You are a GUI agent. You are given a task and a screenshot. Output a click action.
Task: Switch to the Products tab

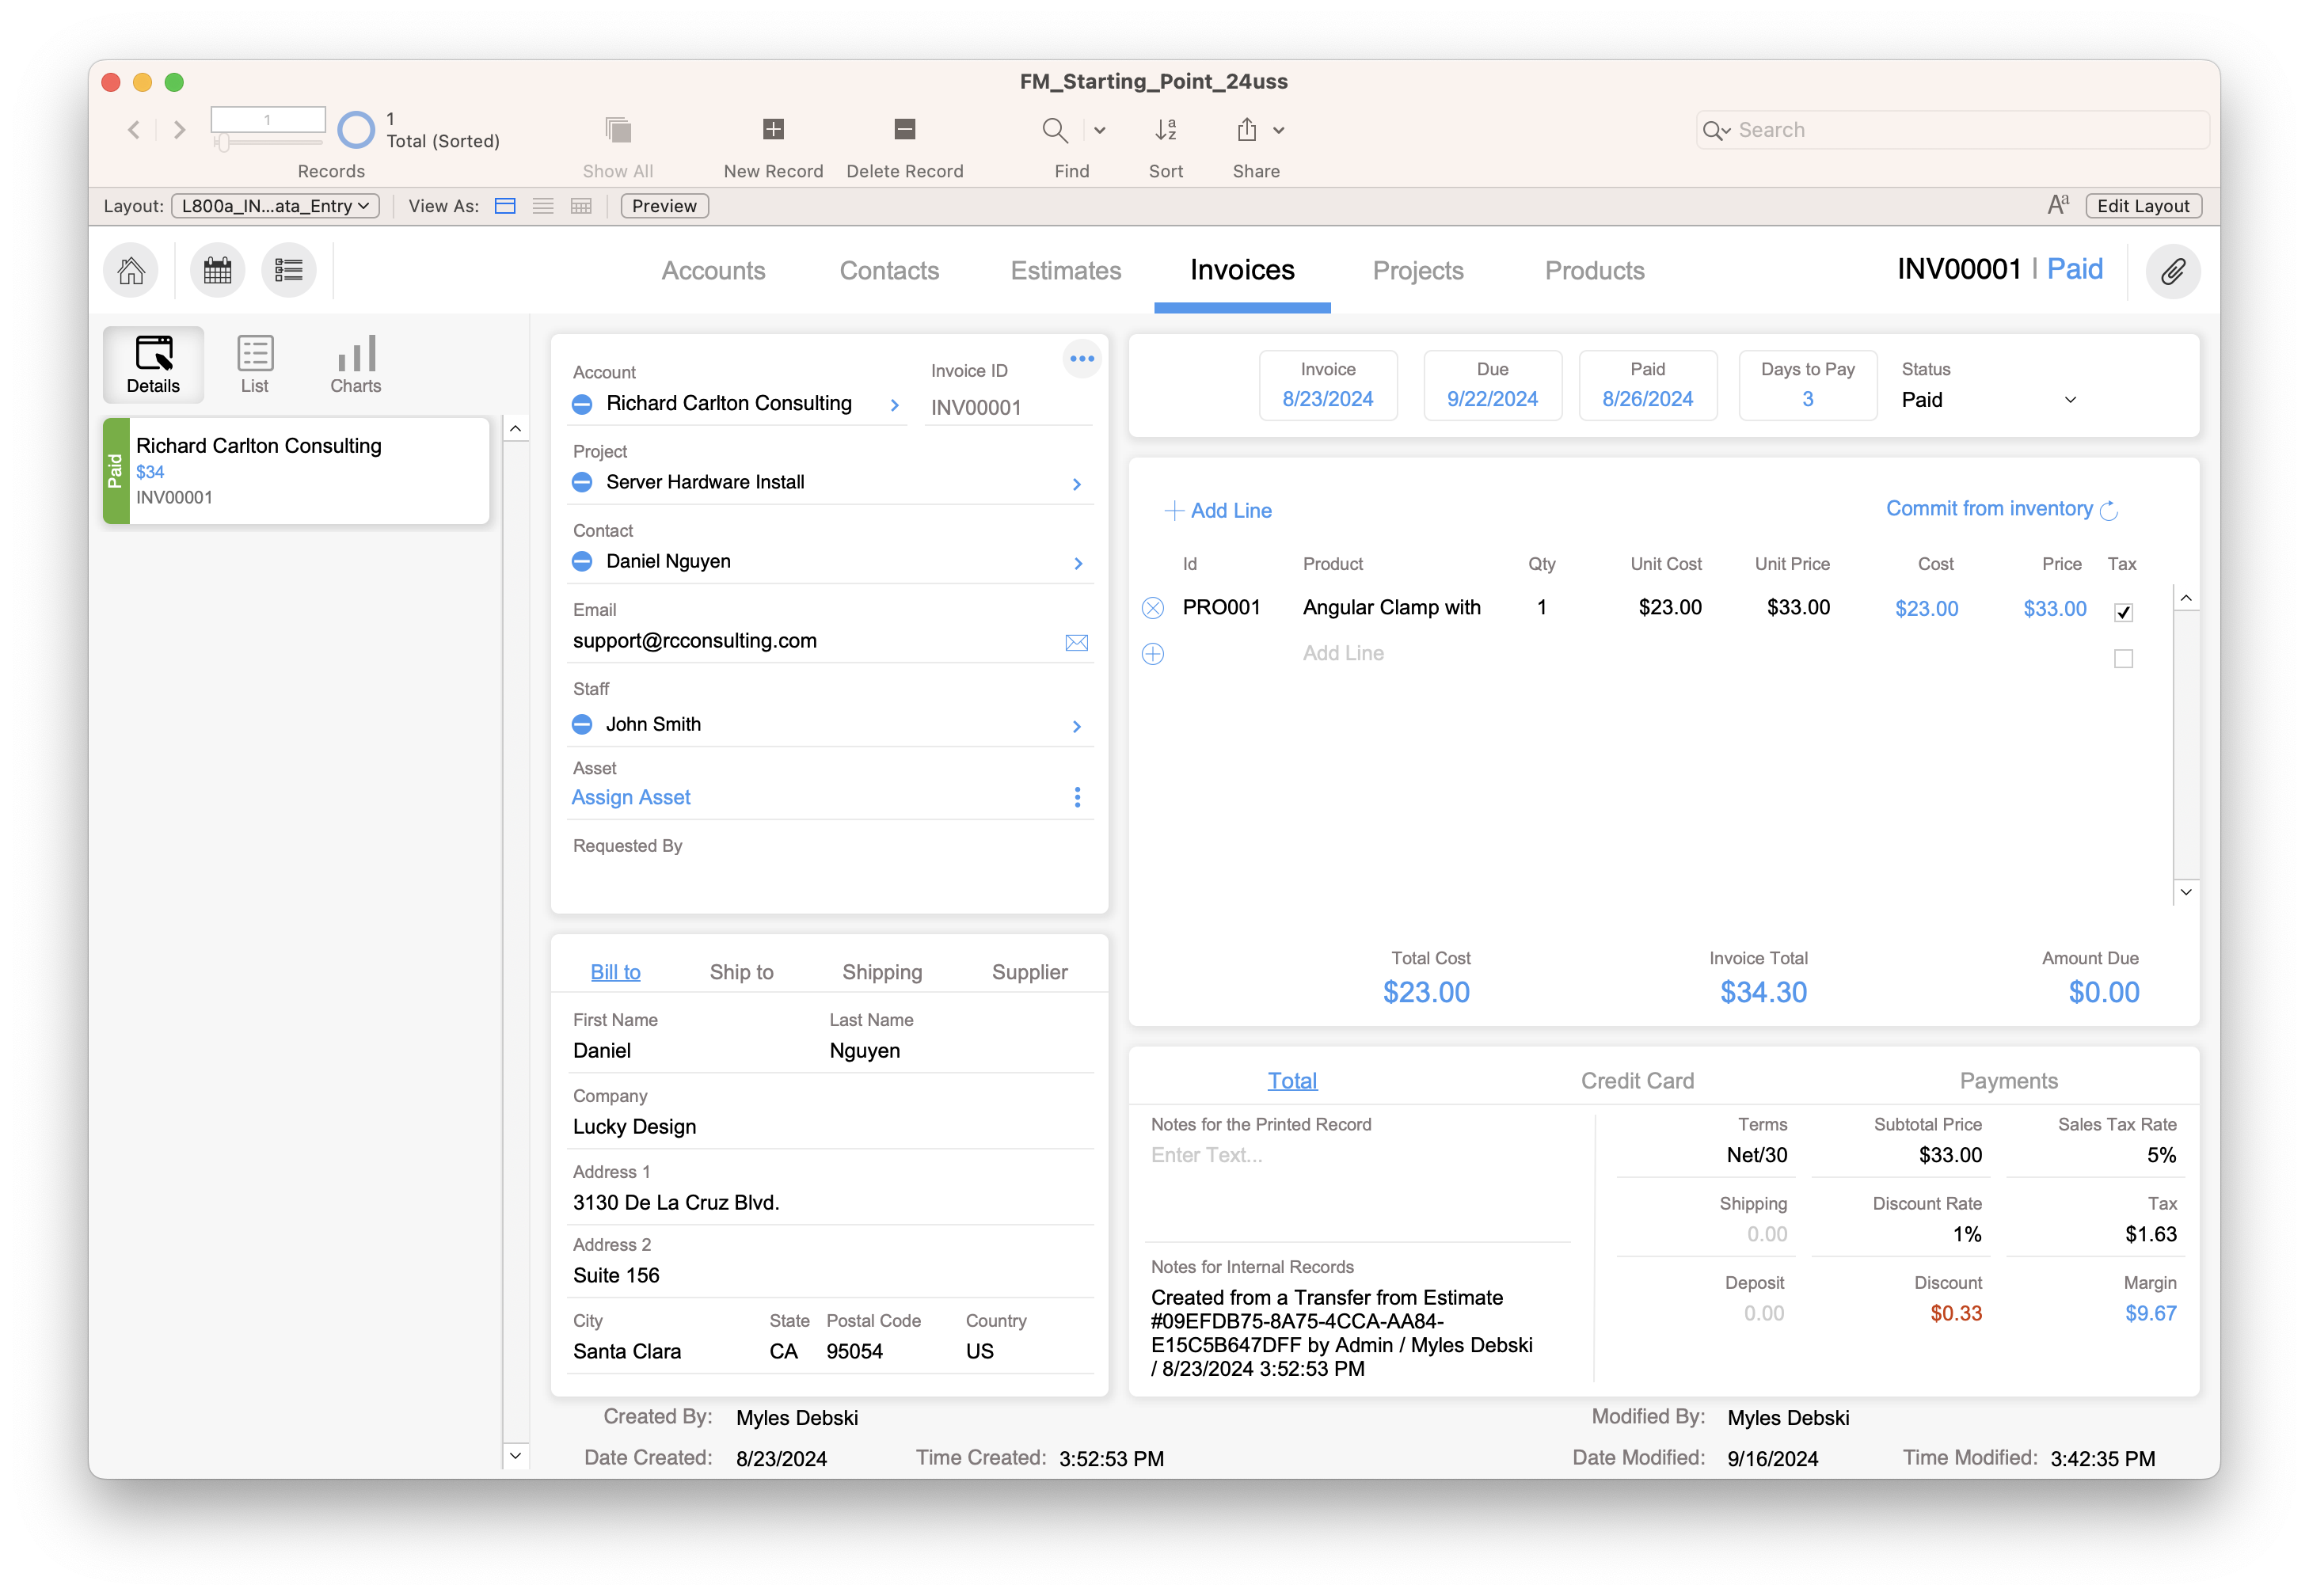point(1593,271)
